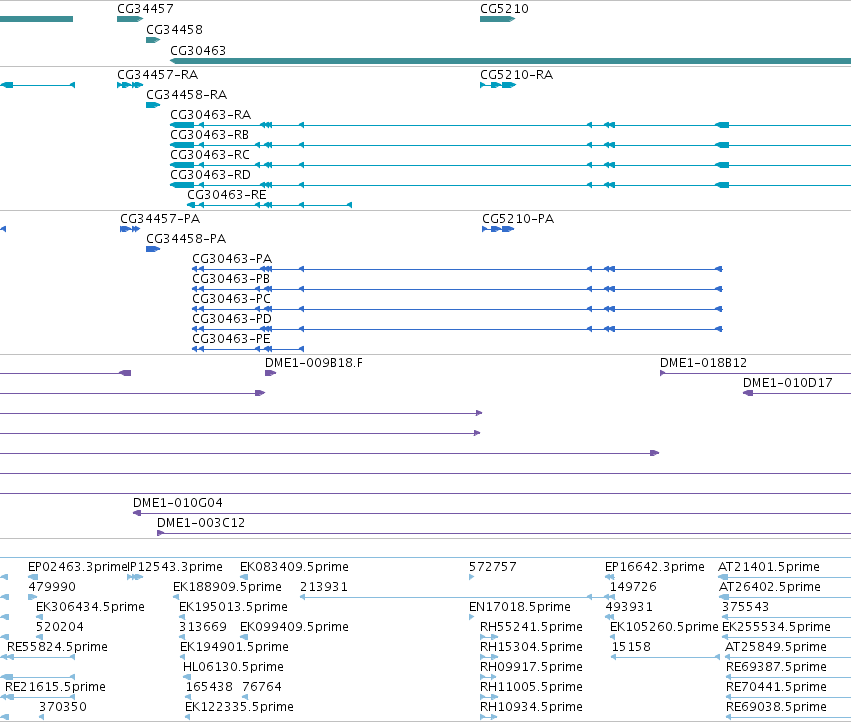This screenshot has height=722, width=851.
Task: Select EST RE21615.5prime
Action: 55,687
